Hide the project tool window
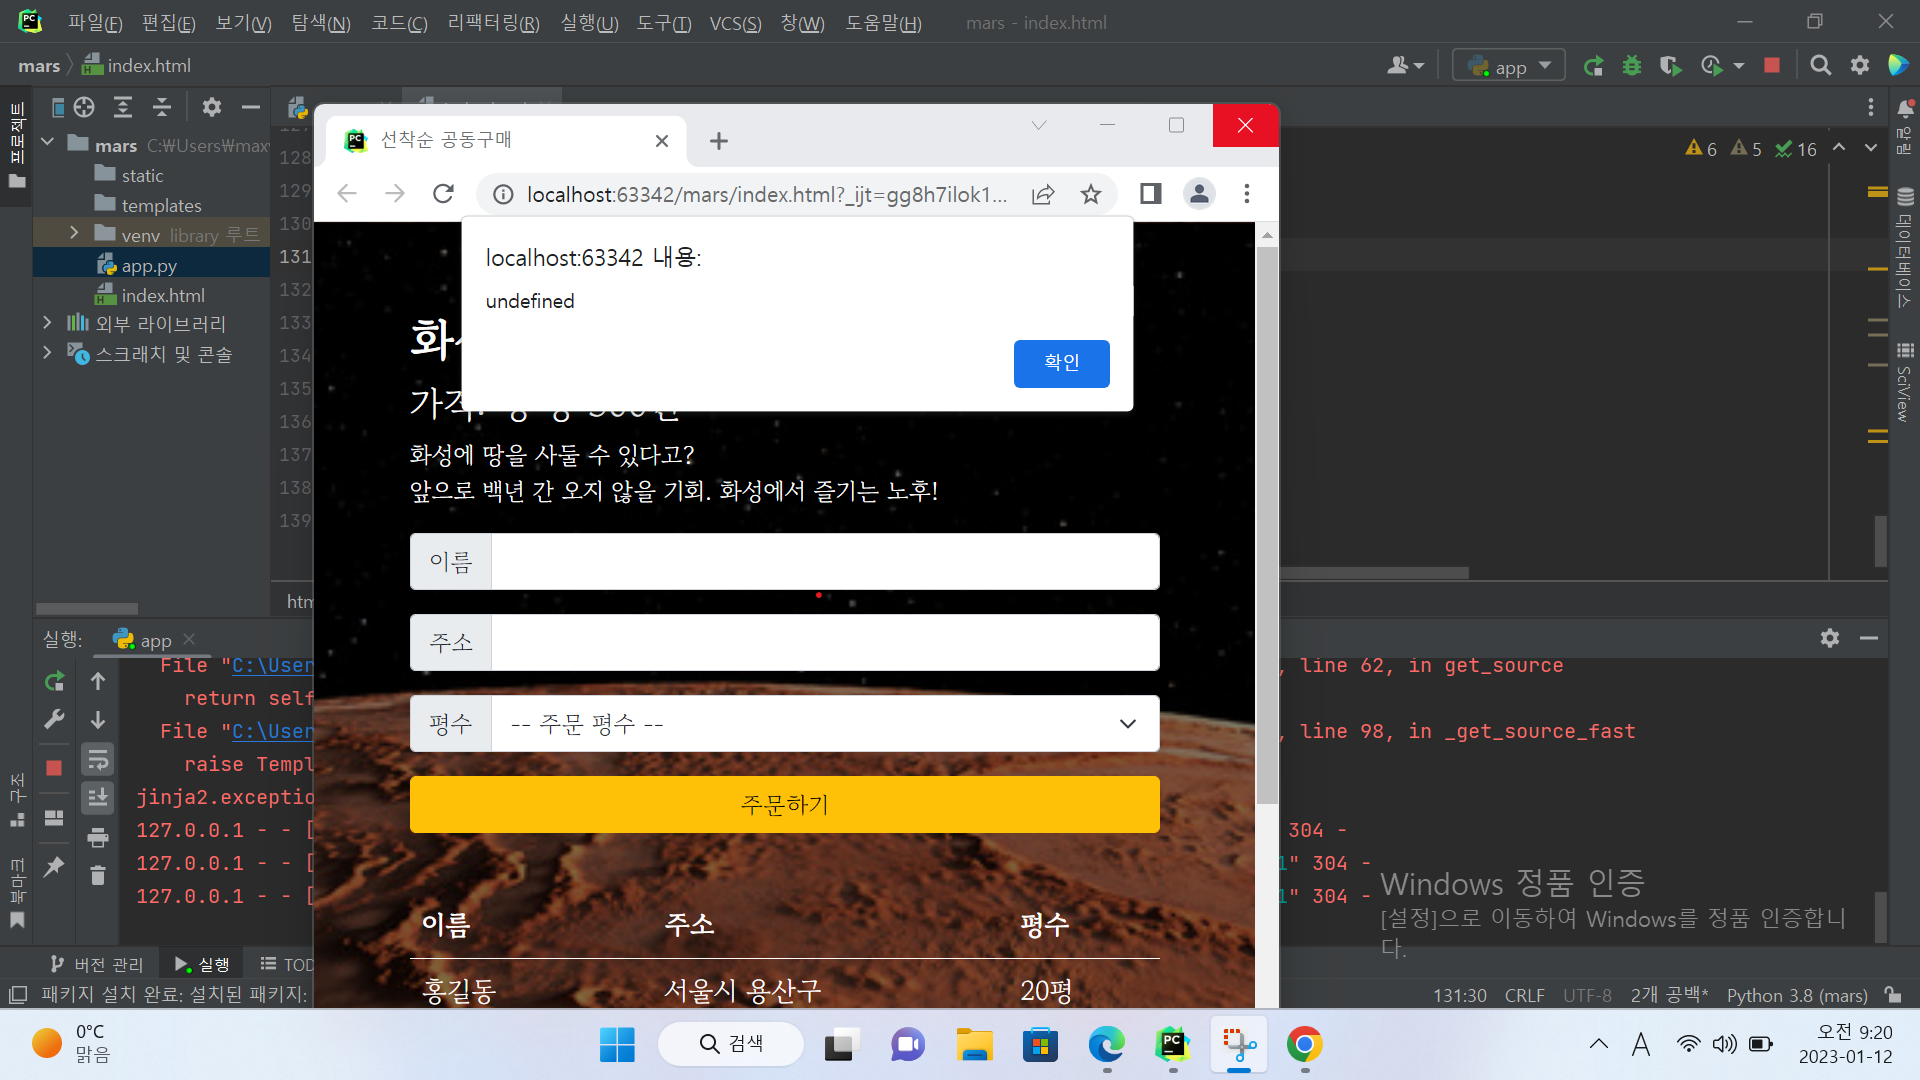Viewport: 1920px width, 1080px height. click(x=251, y=107)
